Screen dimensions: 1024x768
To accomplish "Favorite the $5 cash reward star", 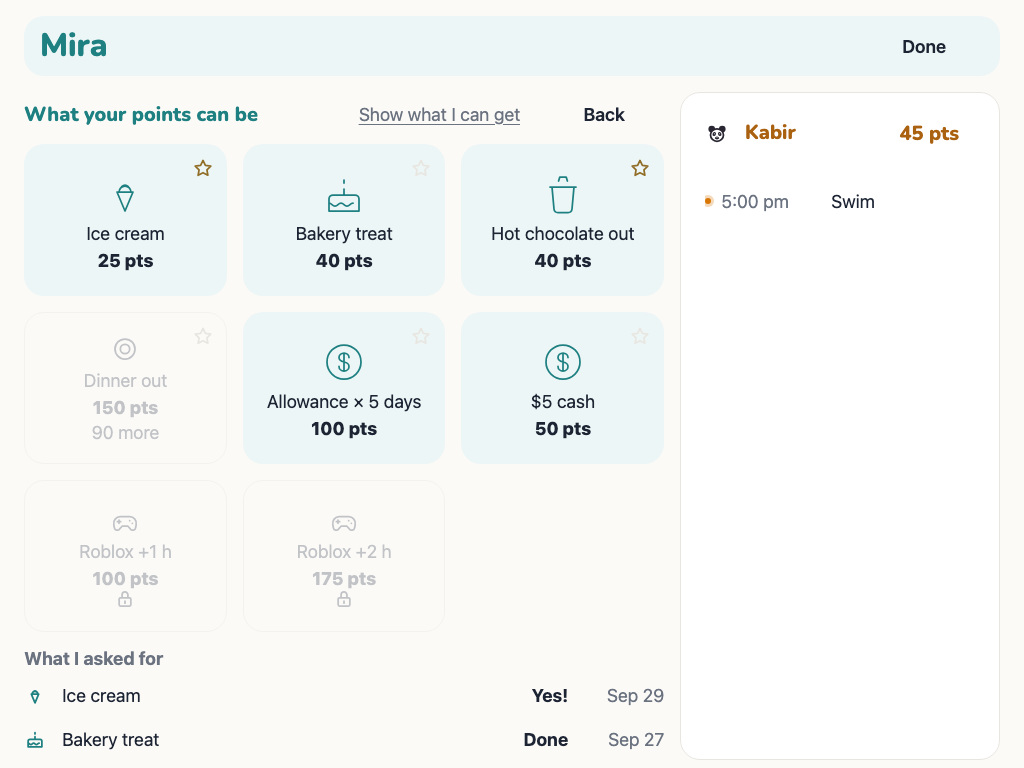I will (x=640, y=336).
